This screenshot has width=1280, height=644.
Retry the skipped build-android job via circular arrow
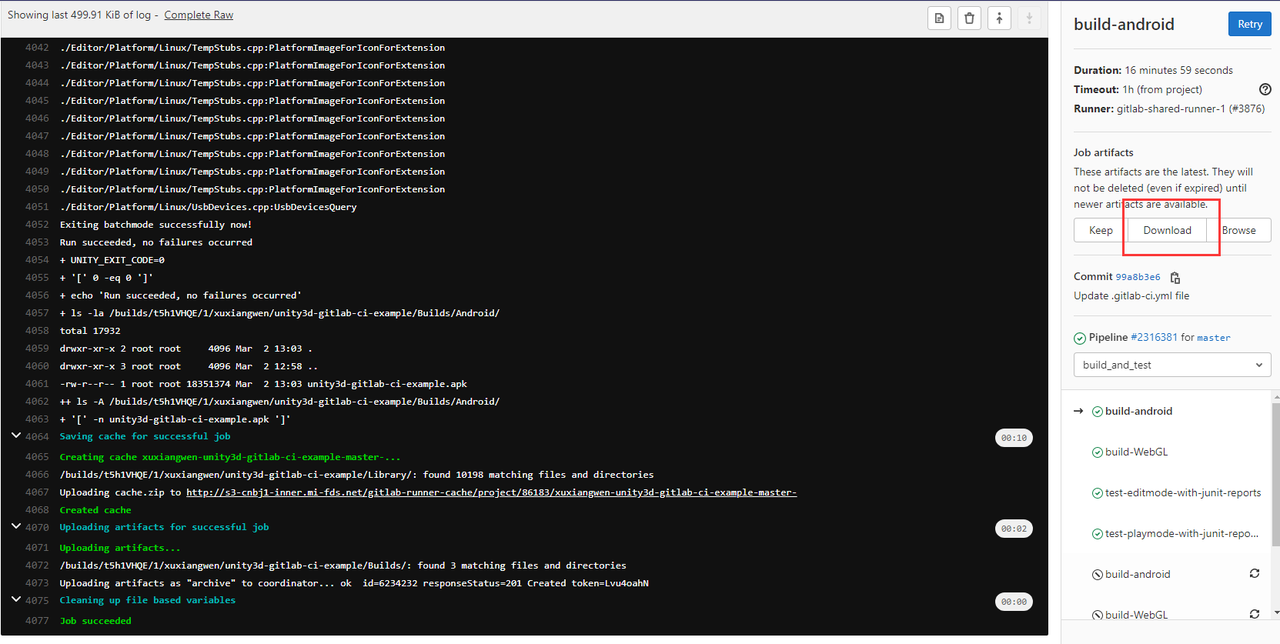(1255, 573)
